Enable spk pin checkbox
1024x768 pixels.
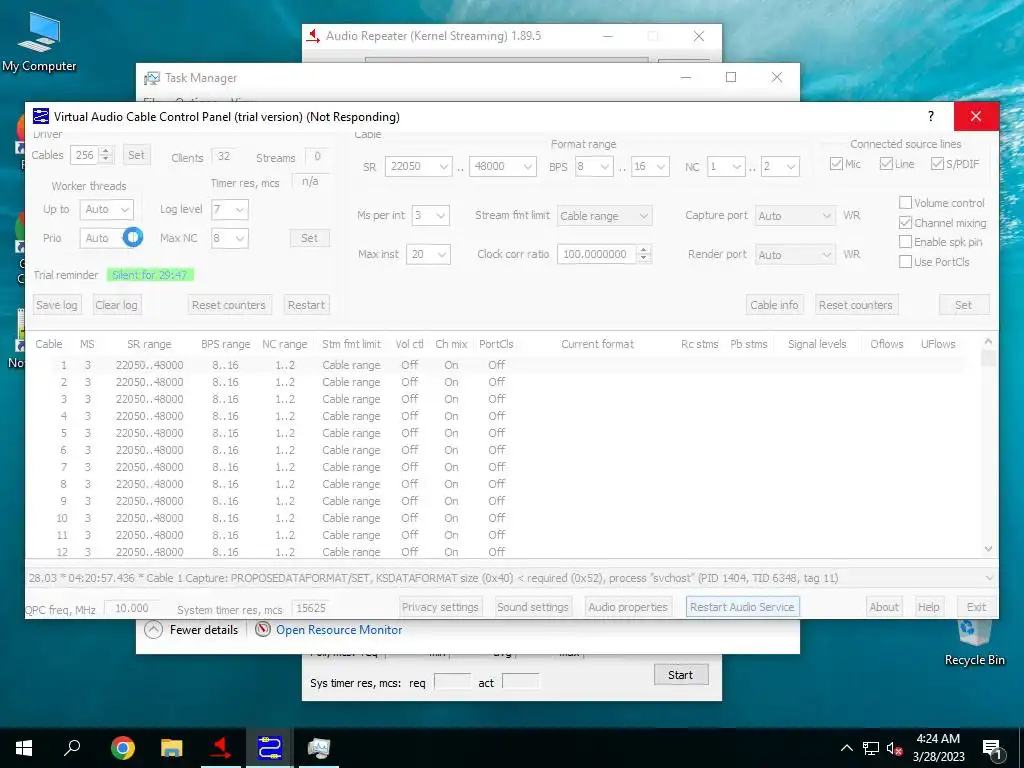905,242
